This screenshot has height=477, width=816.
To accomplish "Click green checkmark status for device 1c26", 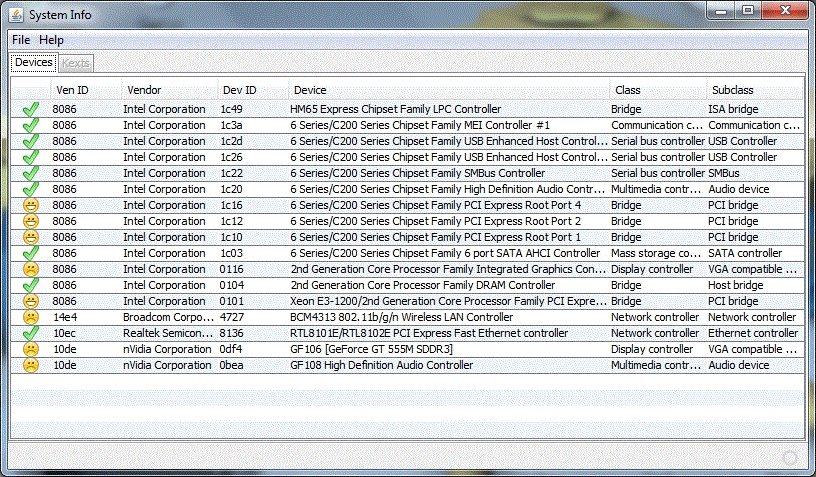I will [31, 157].
